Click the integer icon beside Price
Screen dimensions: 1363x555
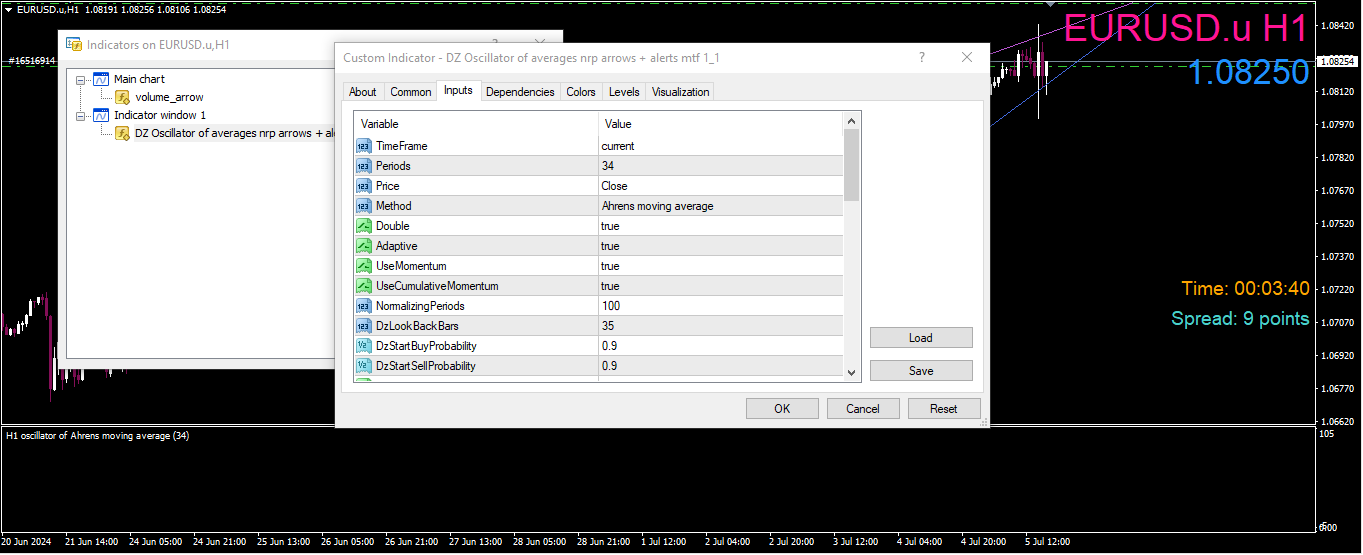364,186
